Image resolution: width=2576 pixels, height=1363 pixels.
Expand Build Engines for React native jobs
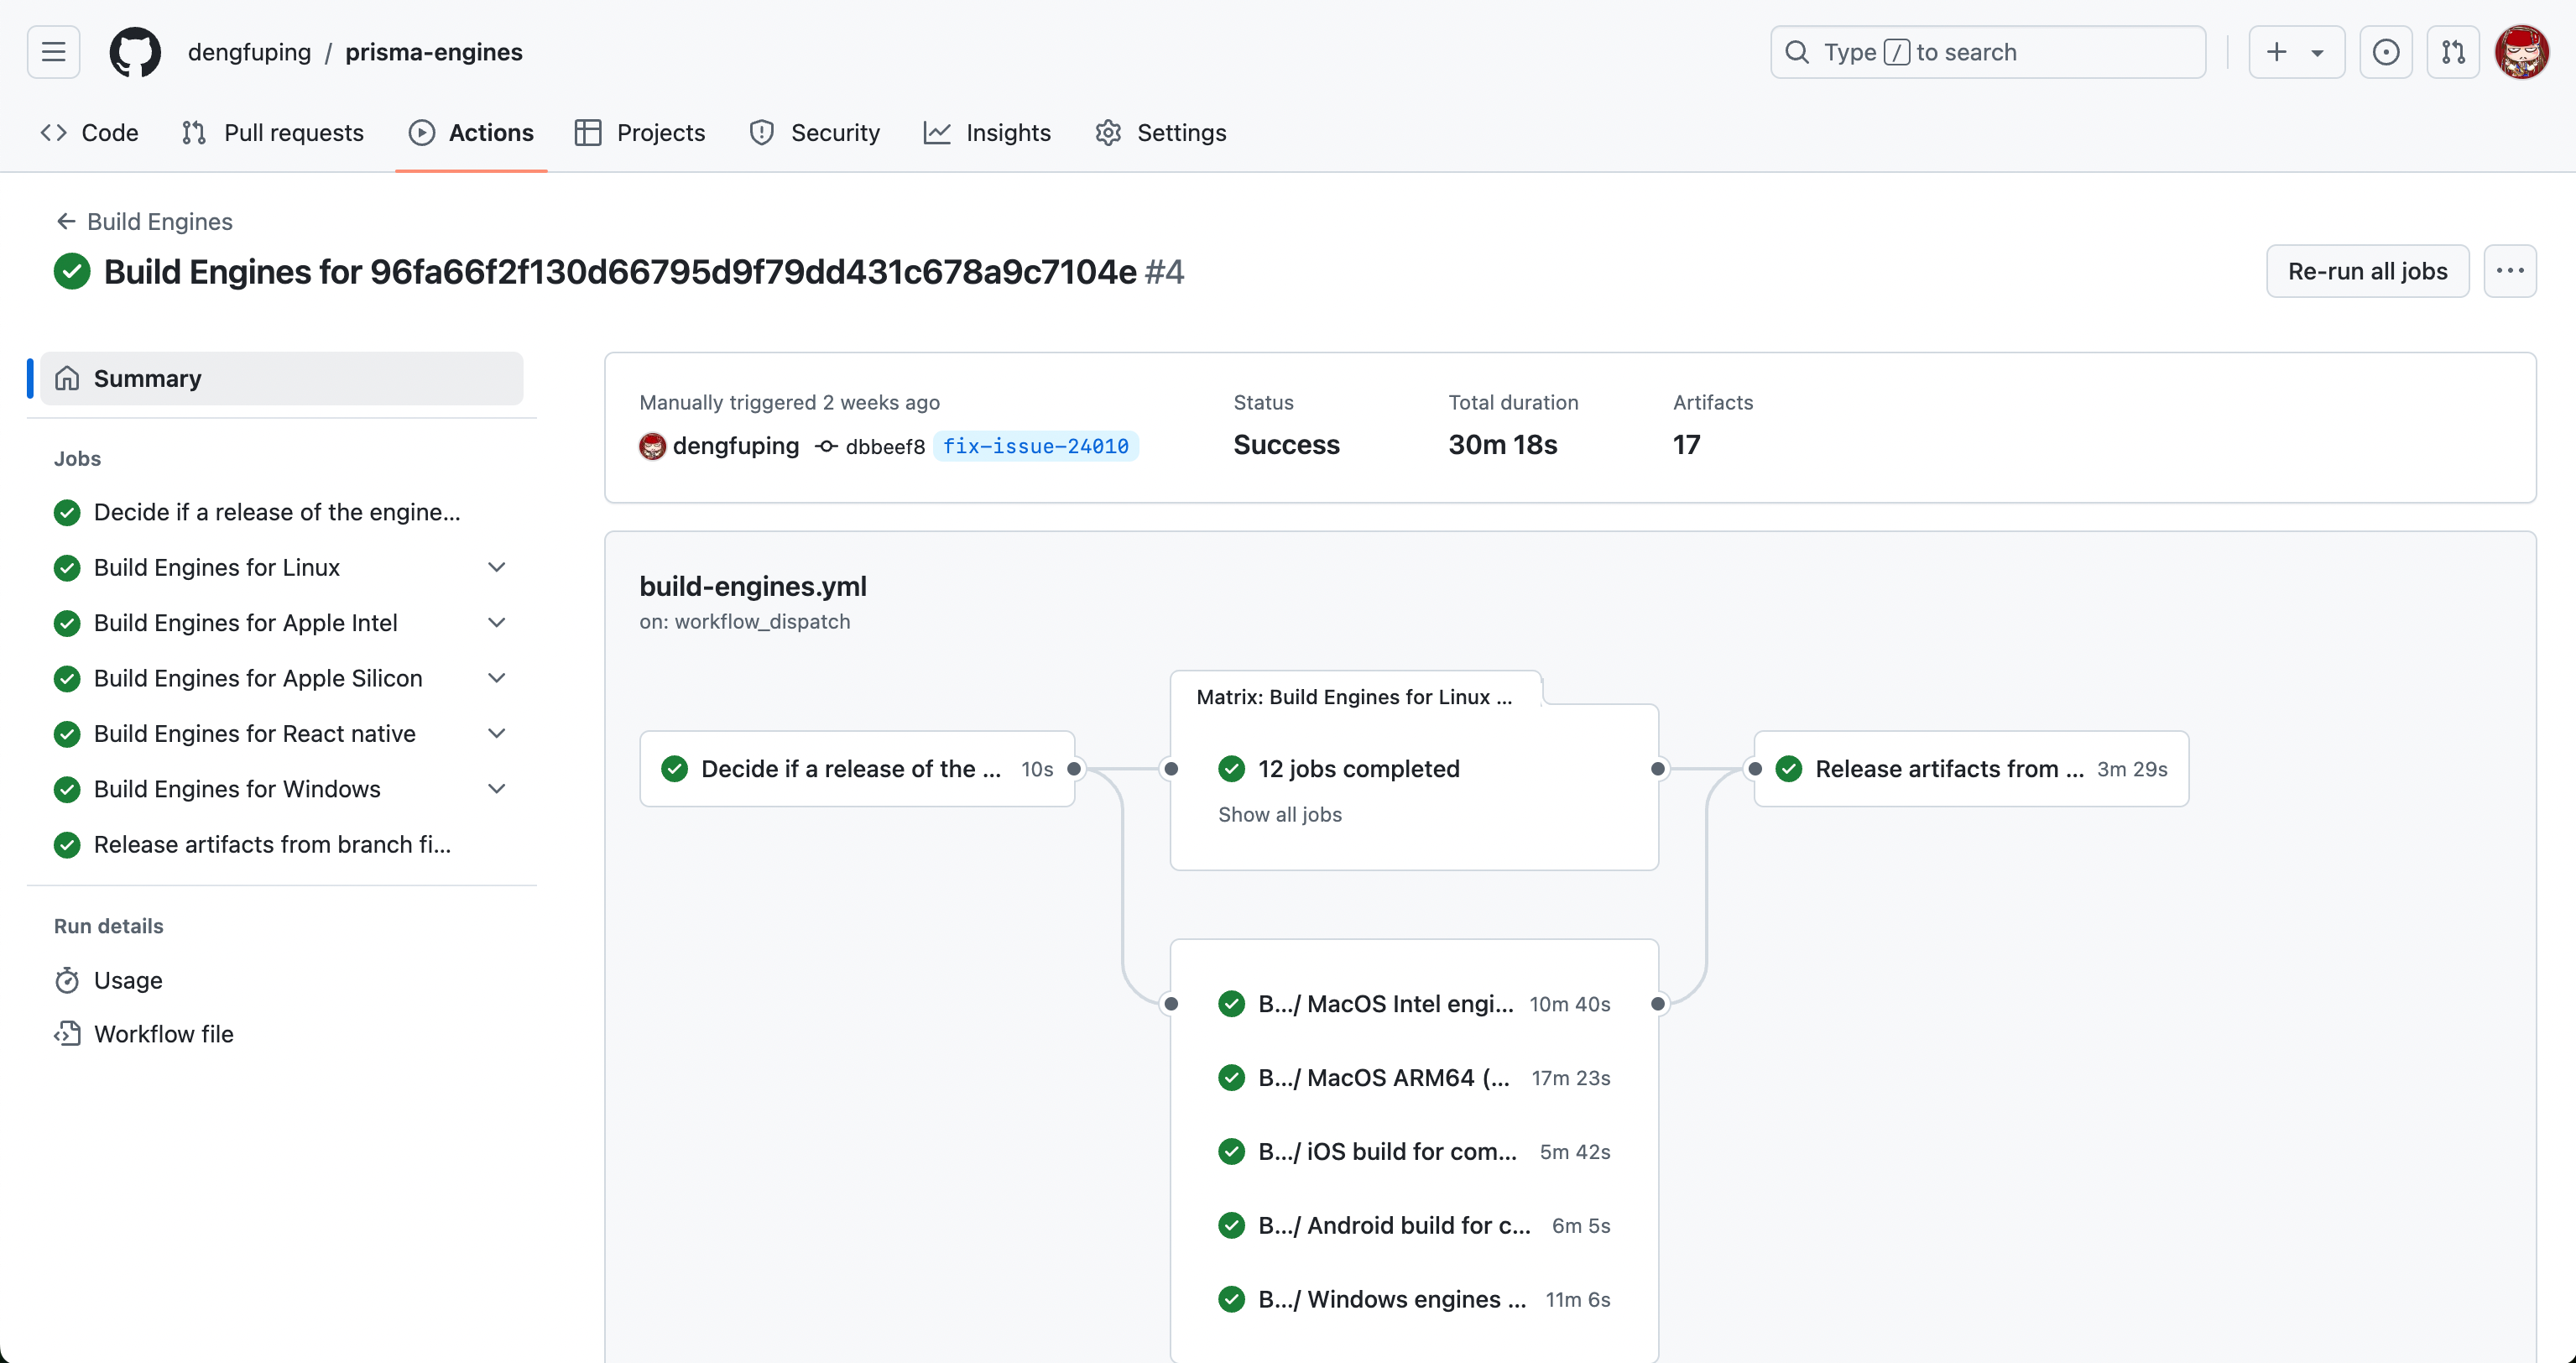click(x=496, y=733)
